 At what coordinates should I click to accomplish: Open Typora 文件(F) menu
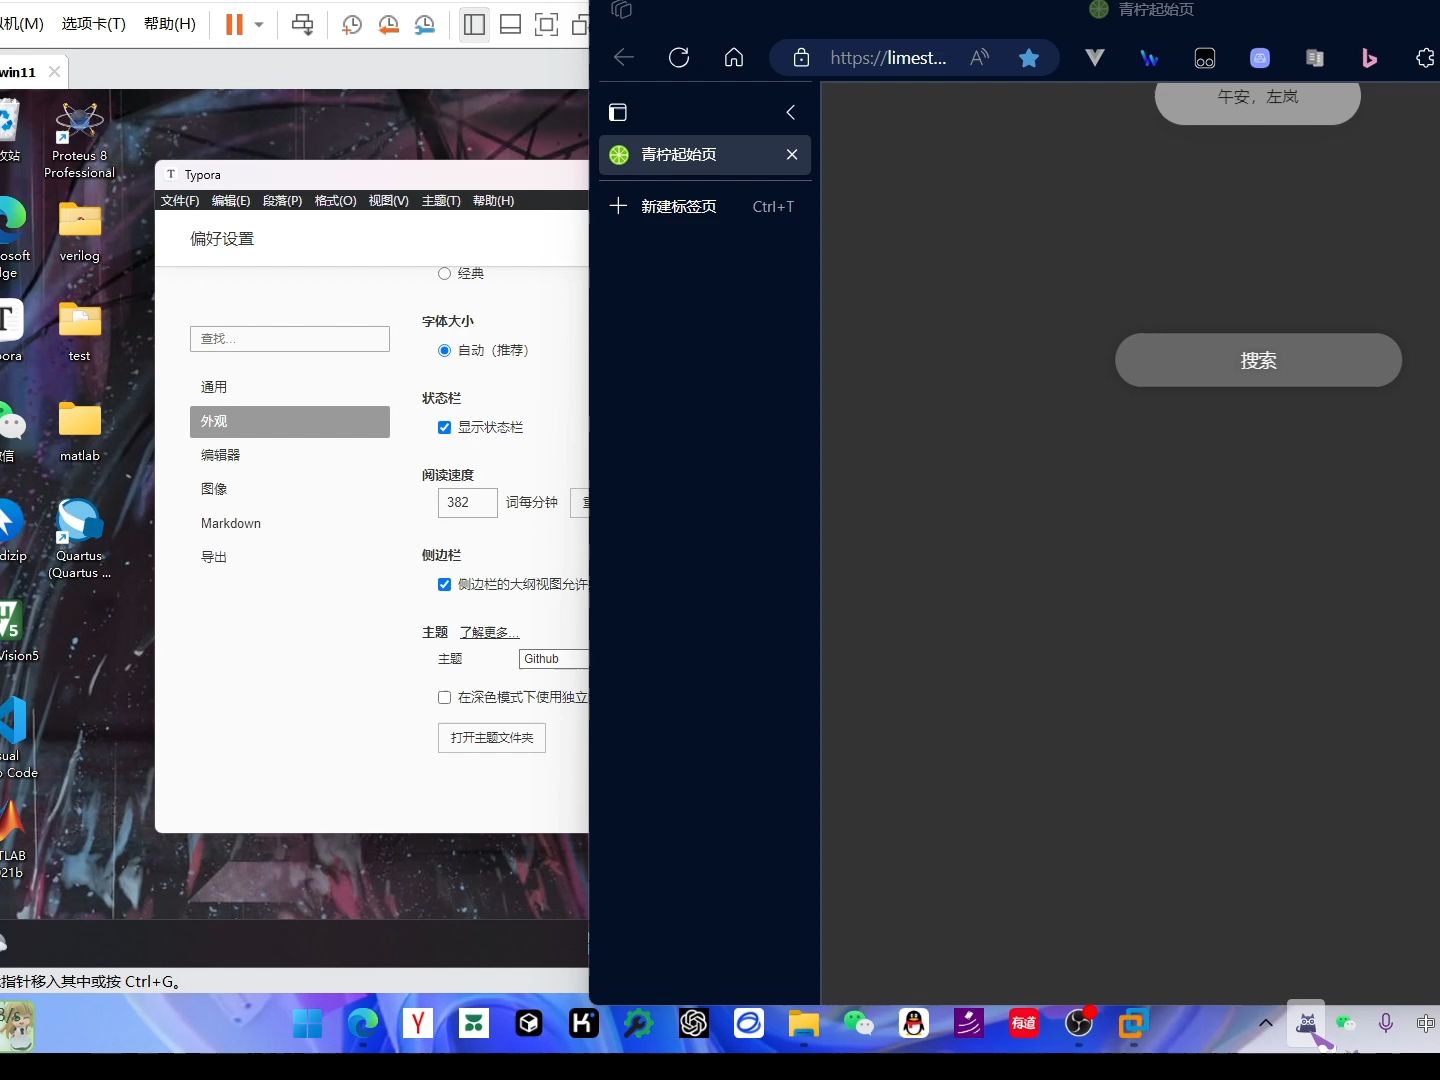[180, 200]
